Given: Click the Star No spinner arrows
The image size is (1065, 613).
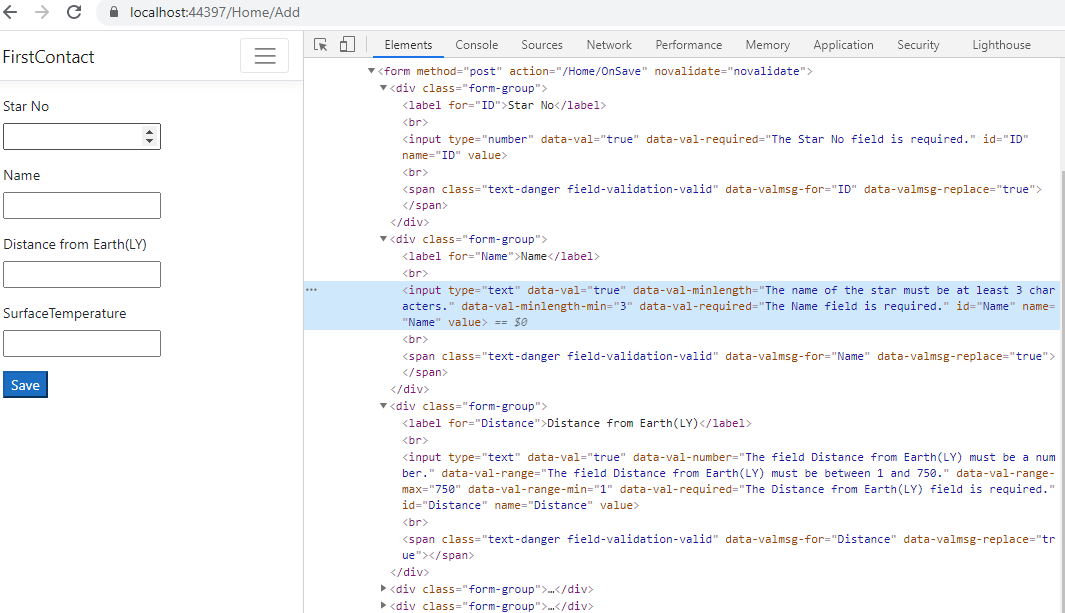Looking at the screenshot, I should [150, 137].
